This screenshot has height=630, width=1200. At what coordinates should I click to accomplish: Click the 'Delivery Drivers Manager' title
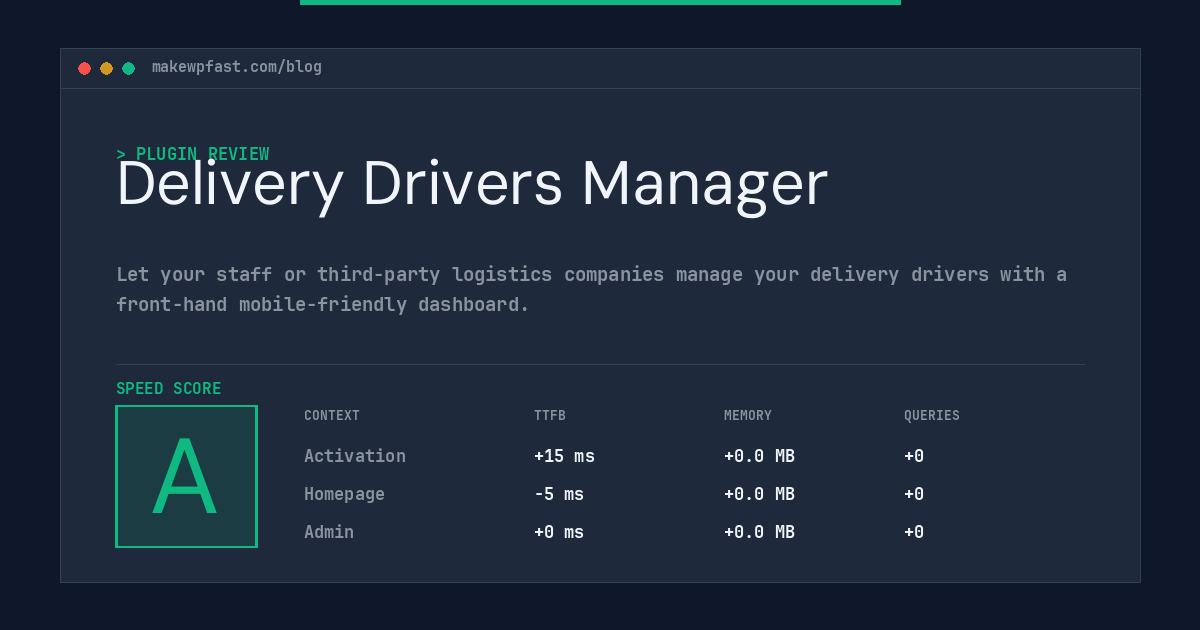(472, 185)
